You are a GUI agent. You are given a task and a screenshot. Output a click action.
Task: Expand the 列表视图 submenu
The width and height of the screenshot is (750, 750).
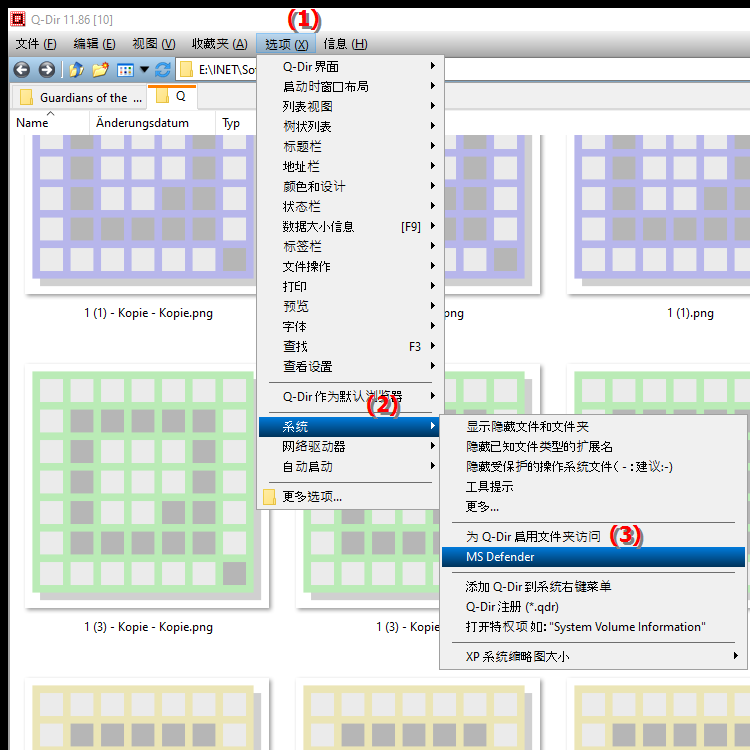349,106
